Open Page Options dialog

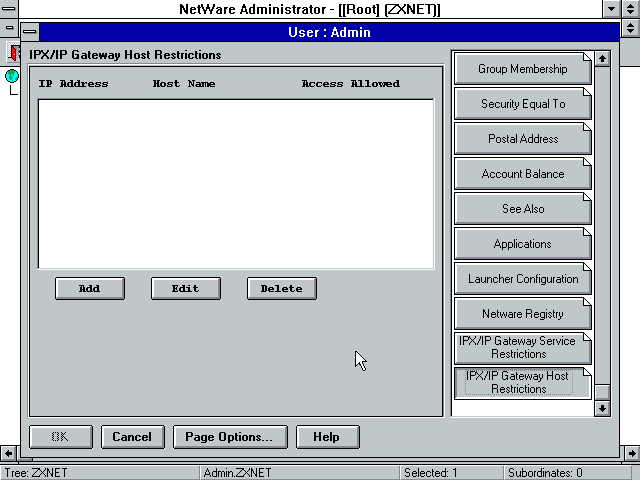pos(230,437)
